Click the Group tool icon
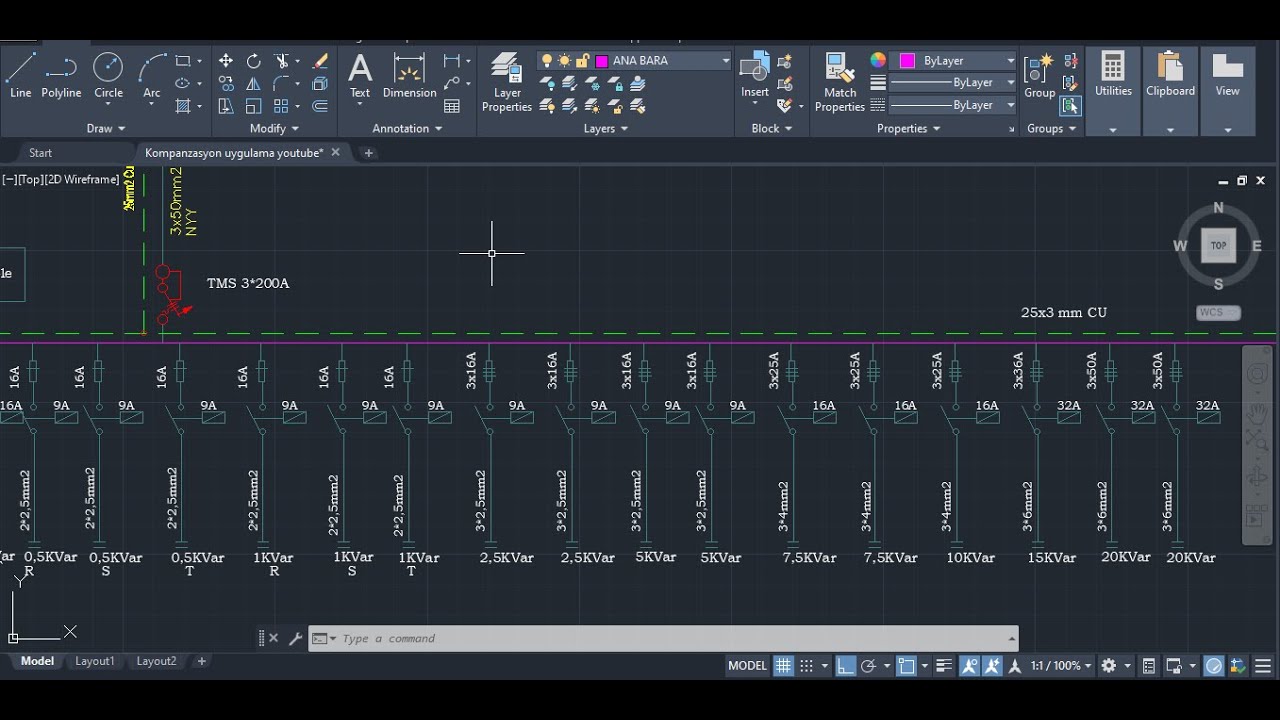The height and width of the screenshot is (720, 1280). (1040, 75)
